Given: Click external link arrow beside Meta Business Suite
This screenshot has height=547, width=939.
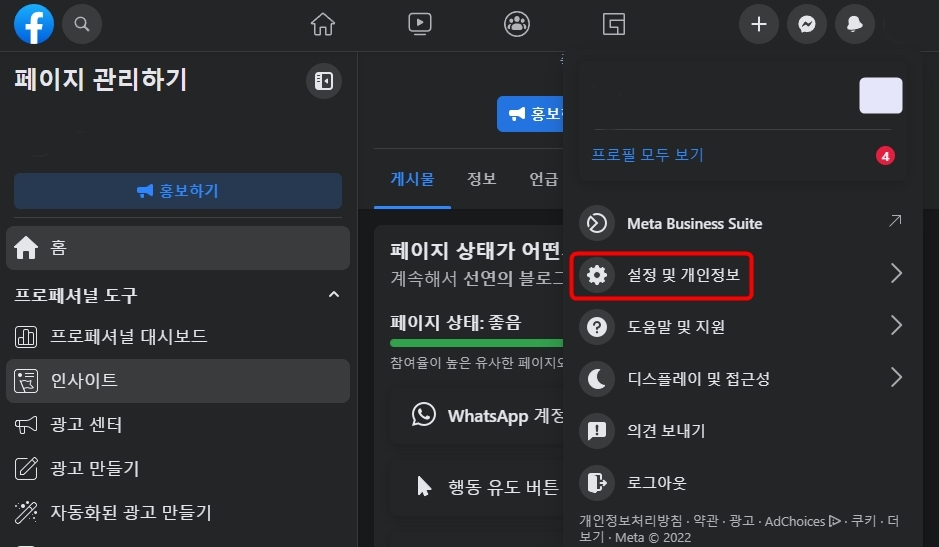Looking at the screenshot, I should click(895, 221).
